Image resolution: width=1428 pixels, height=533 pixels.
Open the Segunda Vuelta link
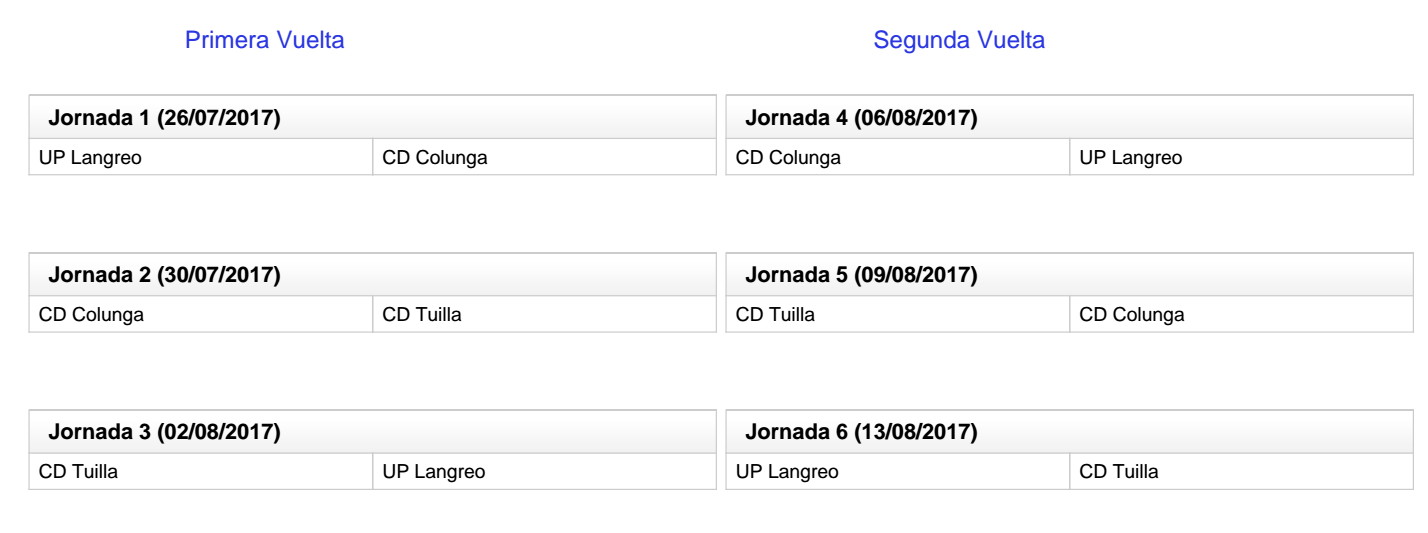pos(960,41)
